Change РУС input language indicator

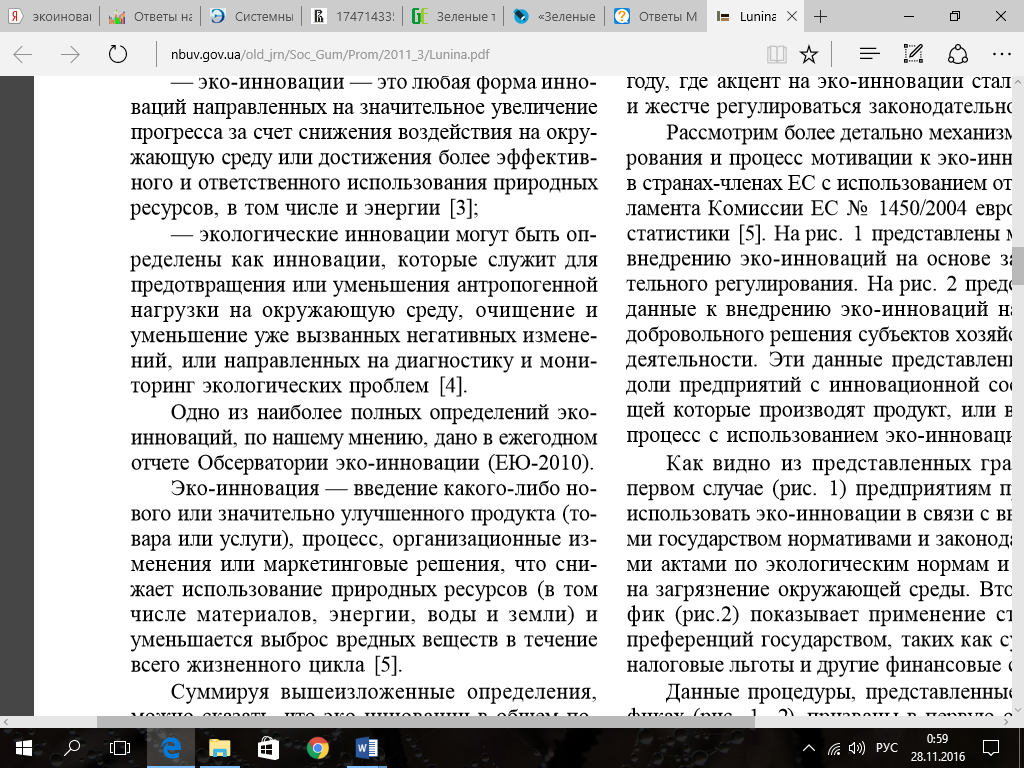pos(886,748)
